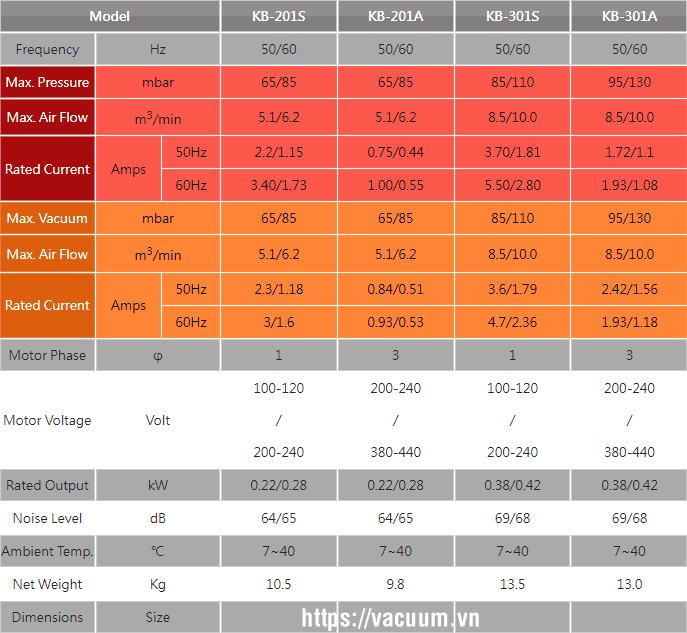Select the KB-301A column header
Viewport: 687px width, 633px height.
pyautogui.click(x=629, y=16)
